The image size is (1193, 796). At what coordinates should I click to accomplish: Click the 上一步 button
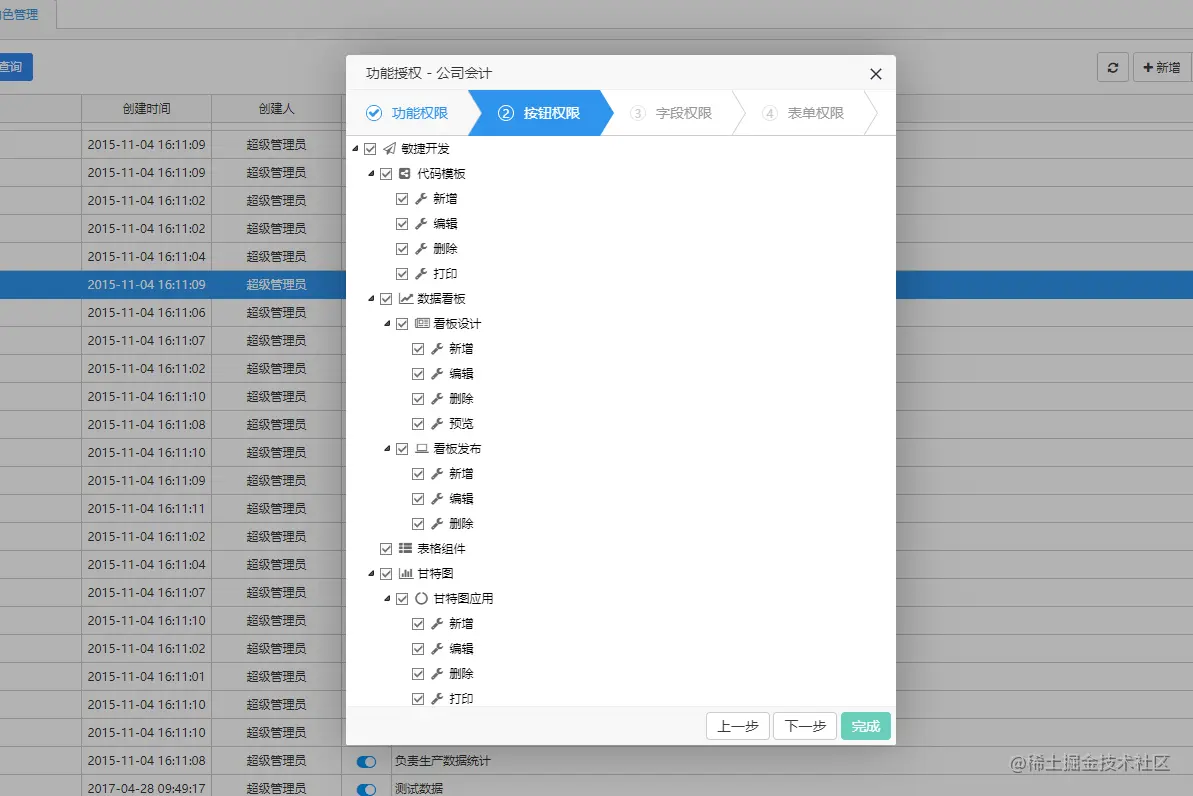pyautogui.click(x=738, y=726)
